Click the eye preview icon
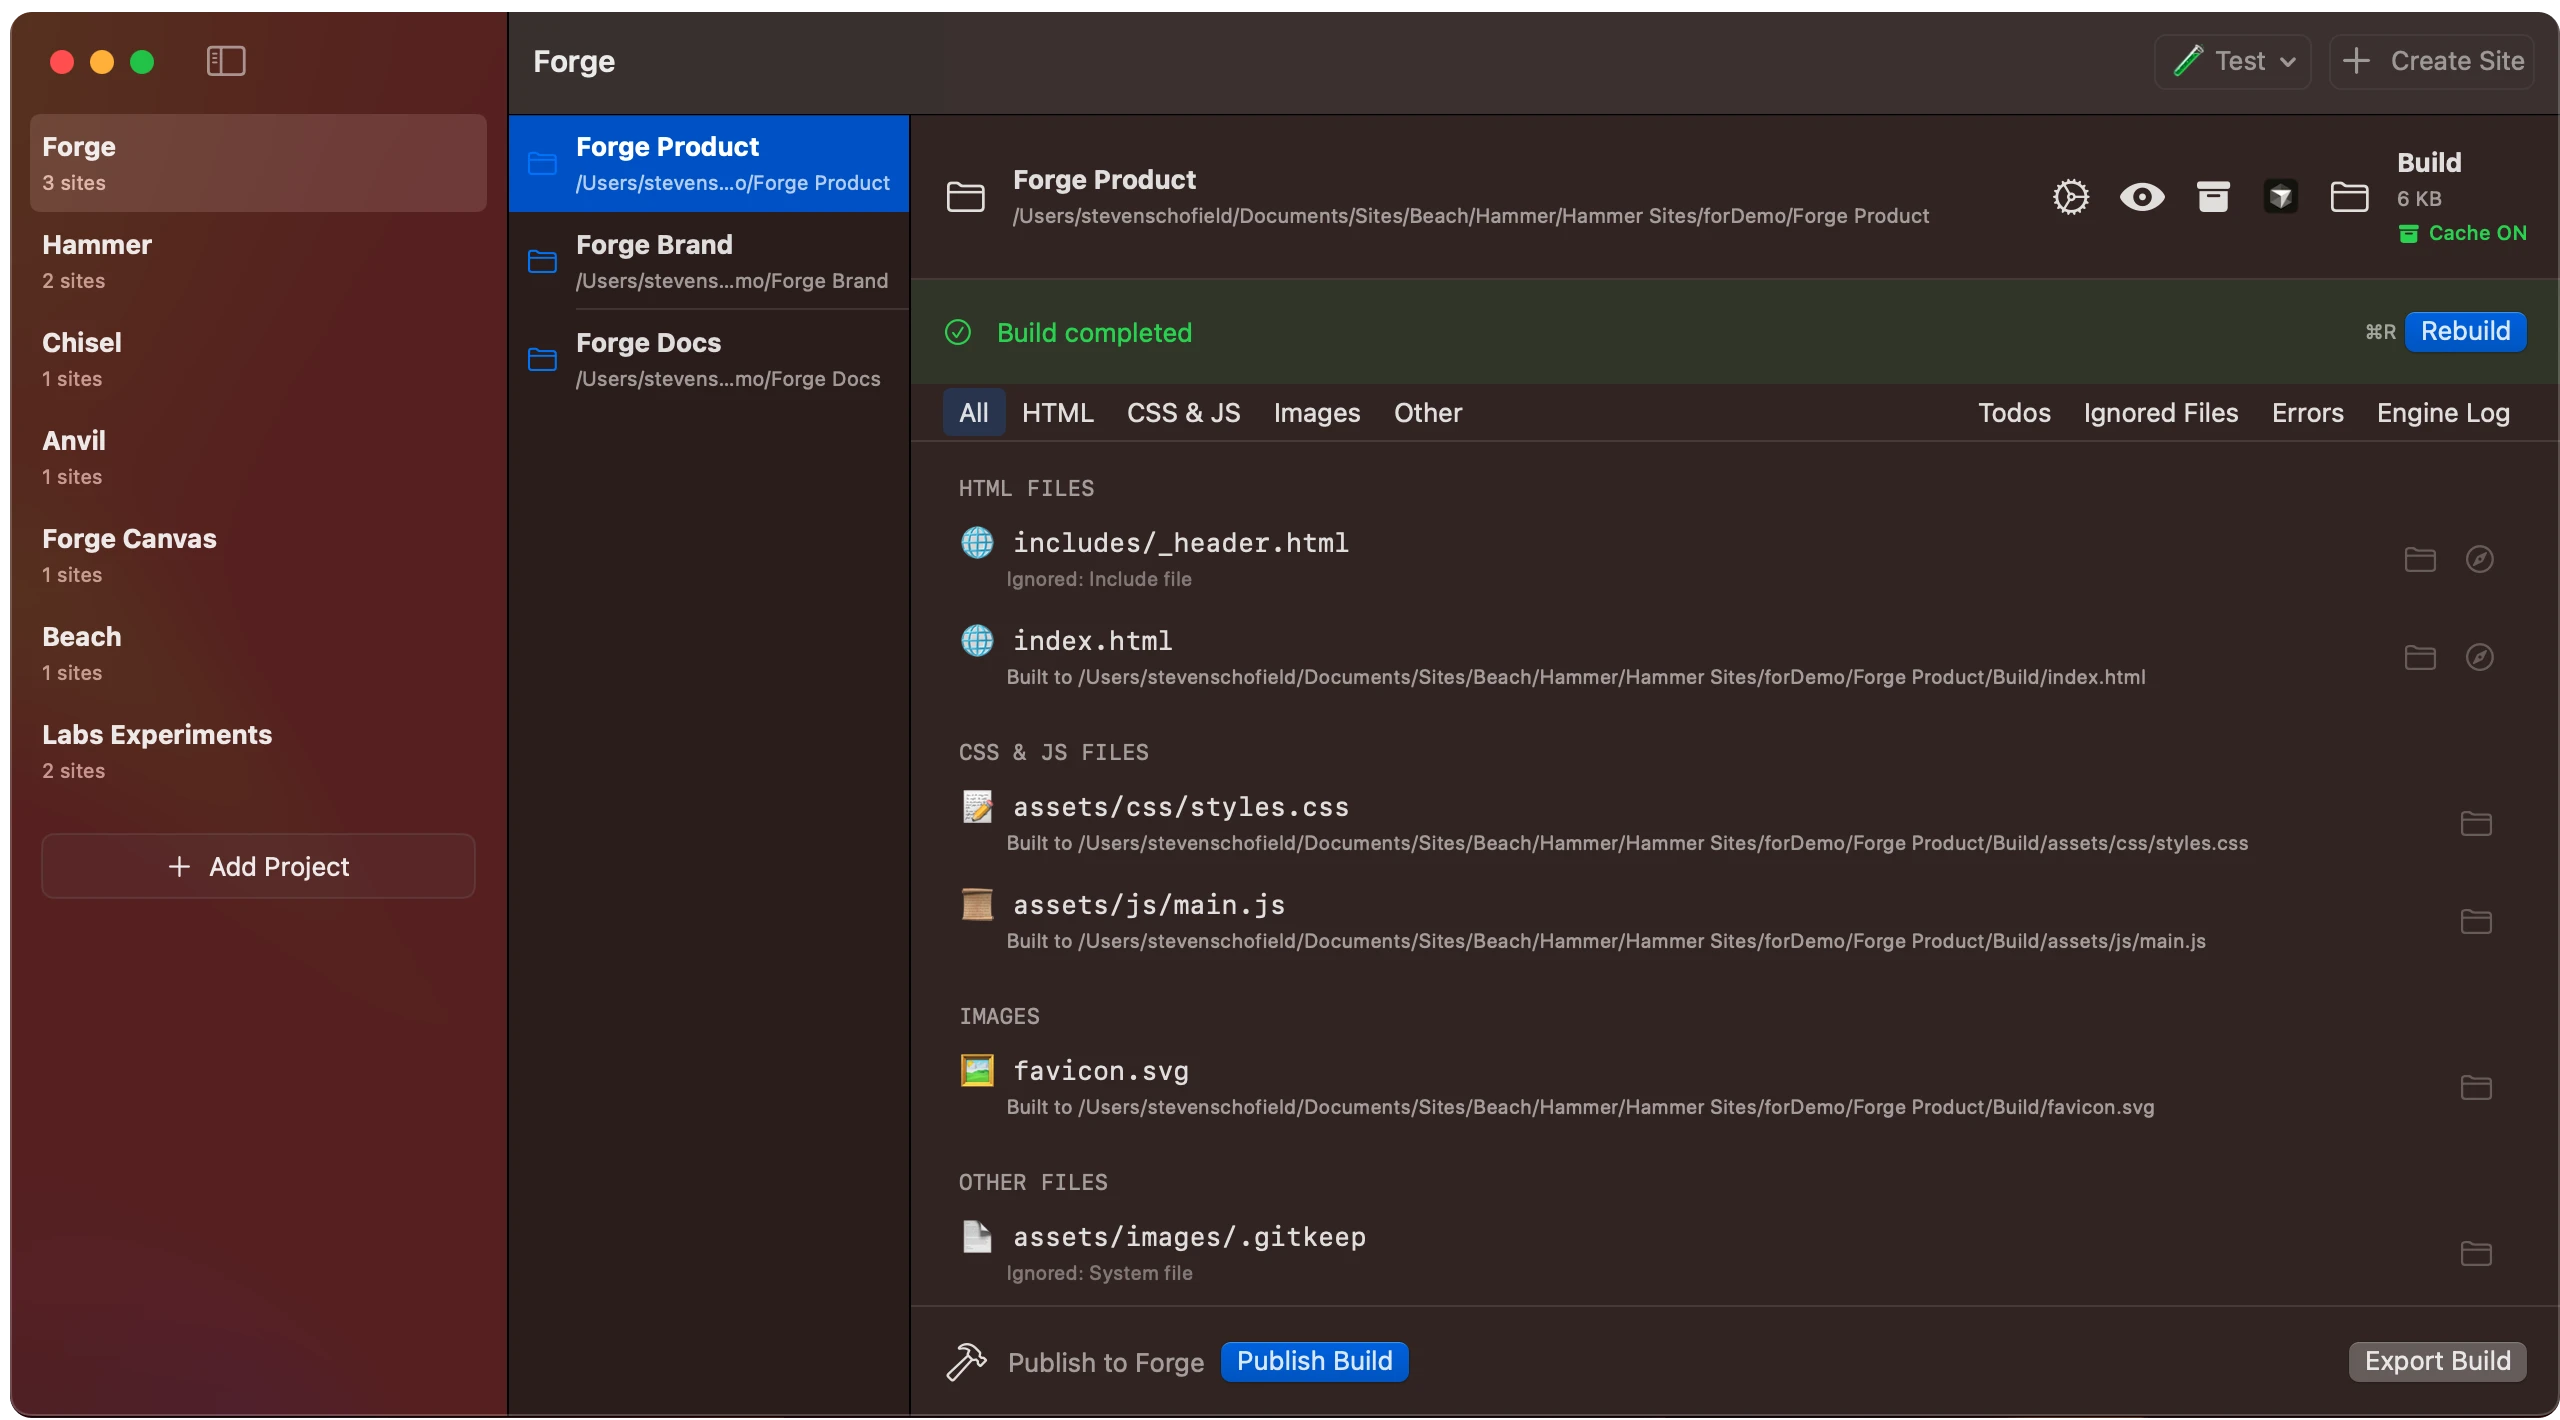 tap(2142, 197)
